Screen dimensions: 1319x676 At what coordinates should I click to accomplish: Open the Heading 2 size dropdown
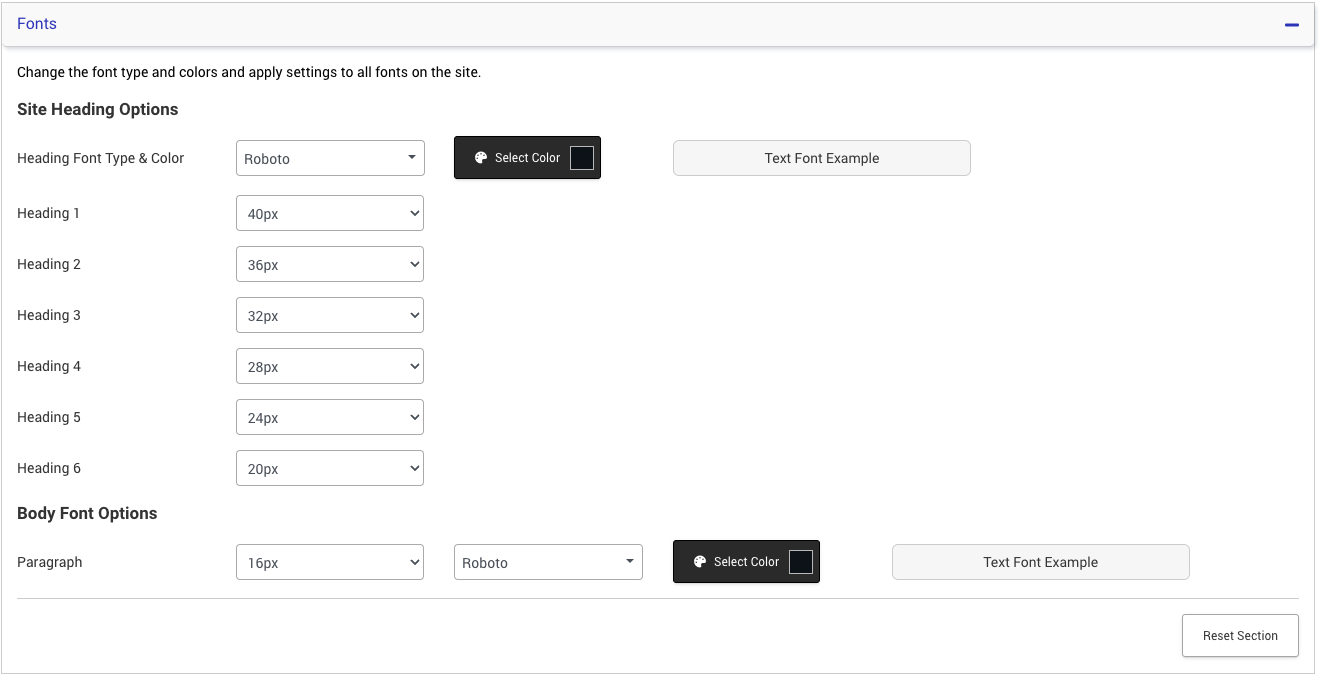pyautogui.click(x=330, y=264)
